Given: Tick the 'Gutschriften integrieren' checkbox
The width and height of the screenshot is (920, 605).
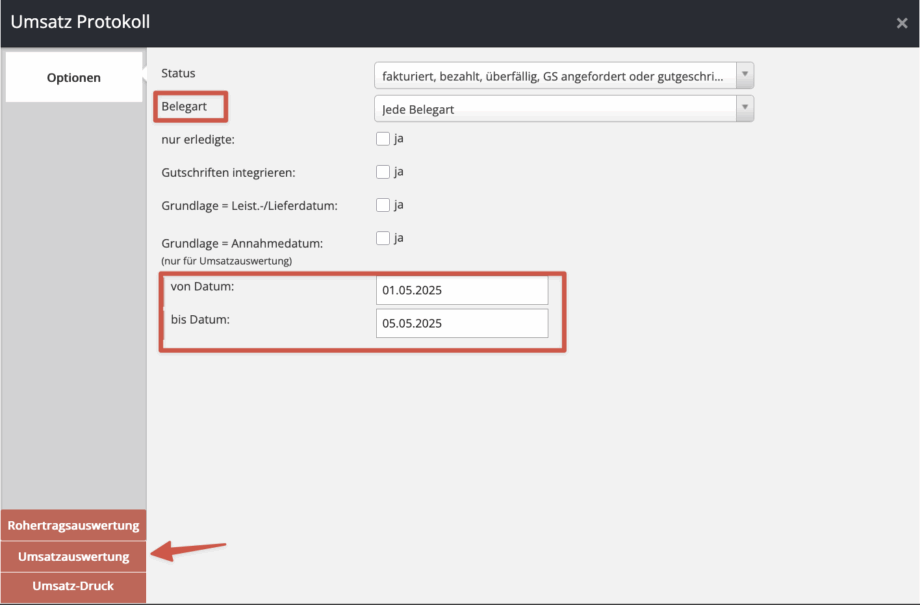Looking at the screenshot, I should coord(383,172).
